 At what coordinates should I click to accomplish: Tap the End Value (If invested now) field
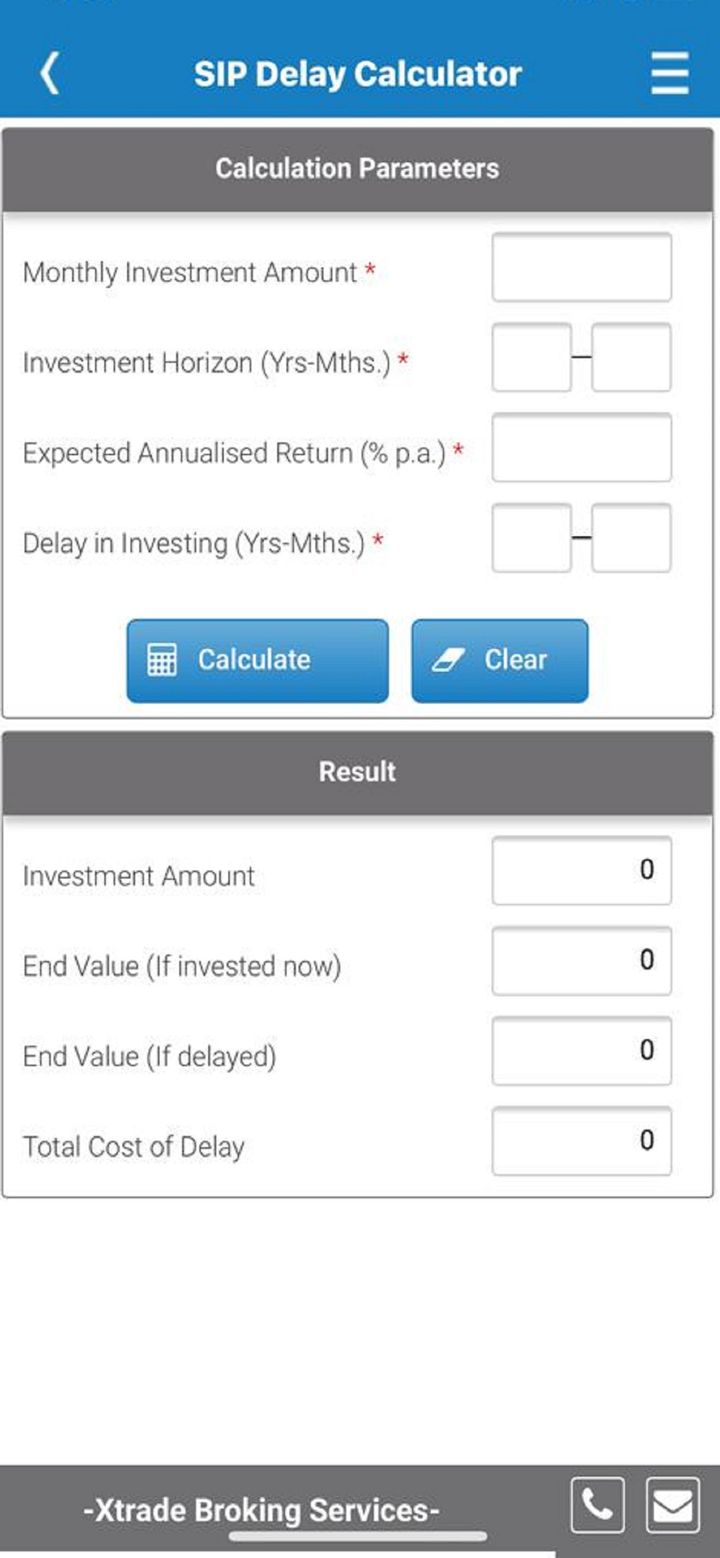(581, 961)
